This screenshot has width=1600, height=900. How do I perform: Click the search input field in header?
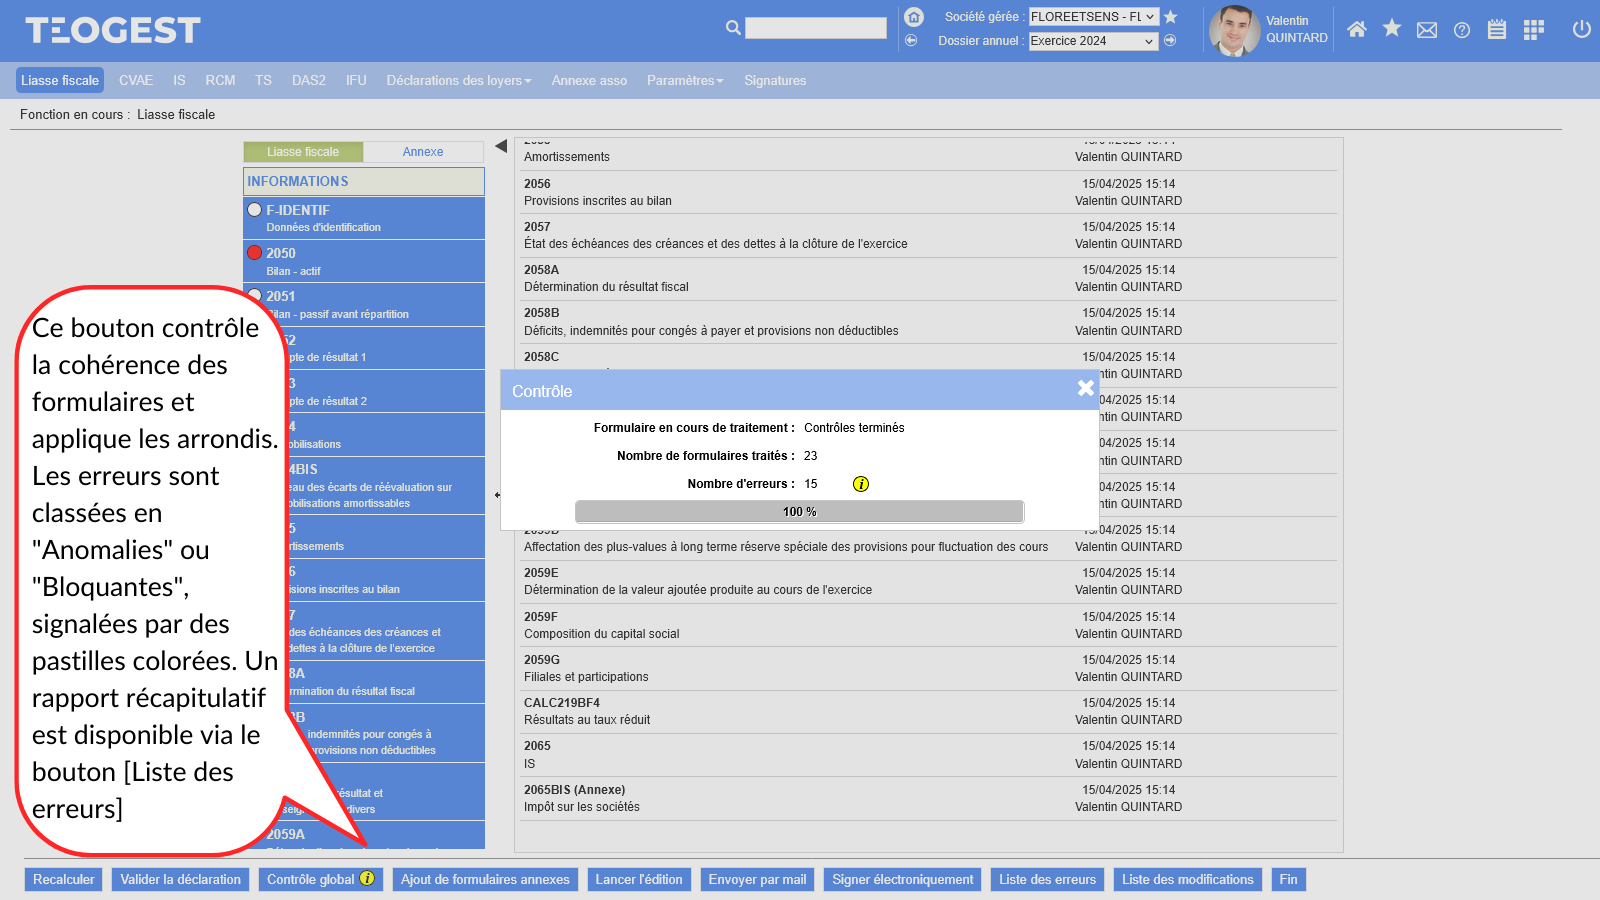point(815,28)
